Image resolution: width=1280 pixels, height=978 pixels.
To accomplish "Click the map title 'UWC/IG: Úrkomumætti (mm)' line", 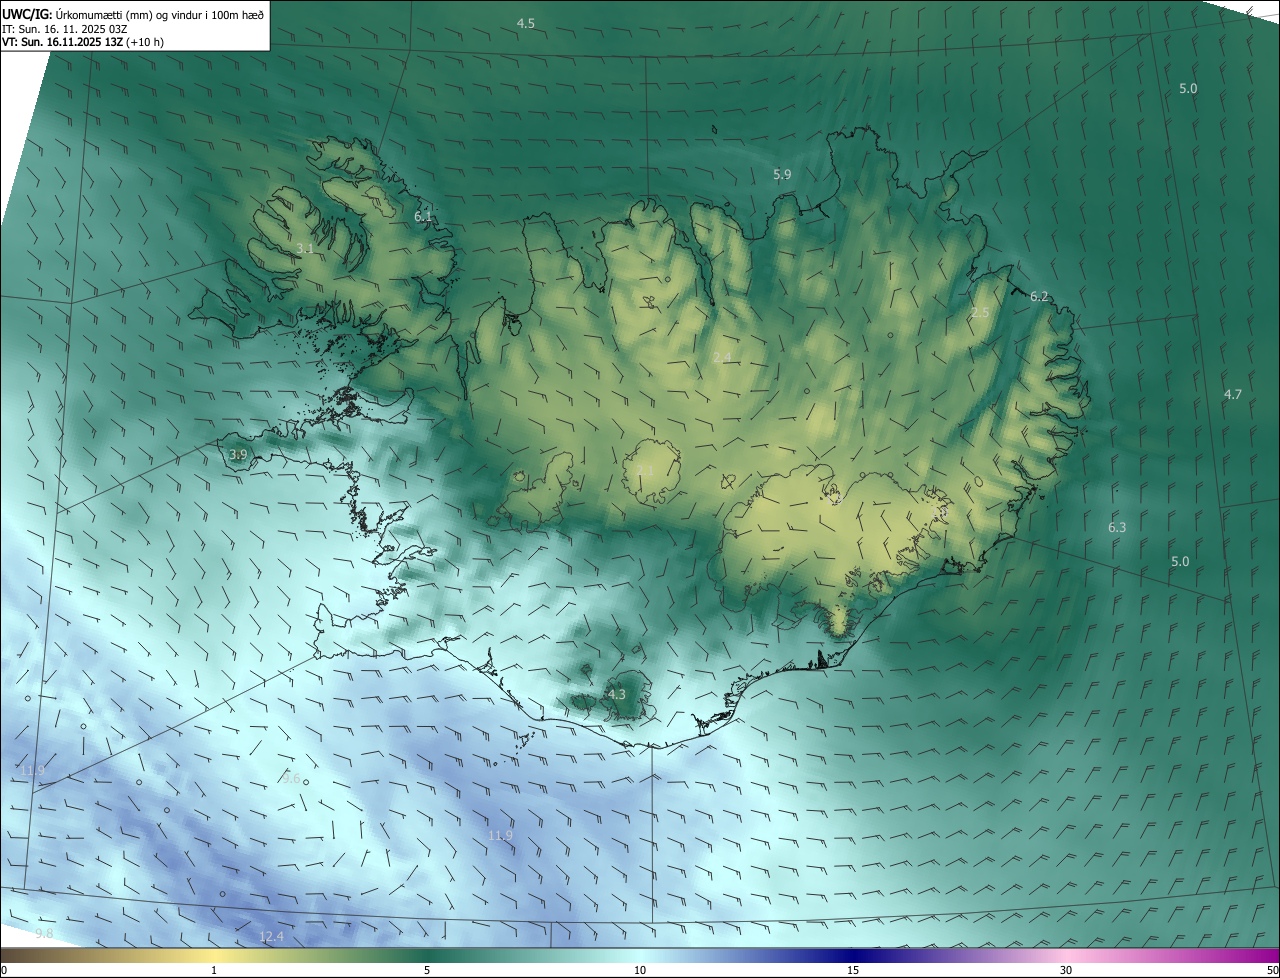I will (133, 13).
